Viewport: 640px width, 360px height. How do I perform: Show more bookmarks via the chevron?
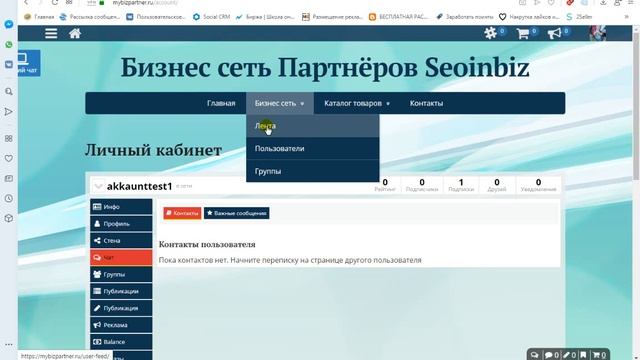pyautogui.click(x=627, y=17)
